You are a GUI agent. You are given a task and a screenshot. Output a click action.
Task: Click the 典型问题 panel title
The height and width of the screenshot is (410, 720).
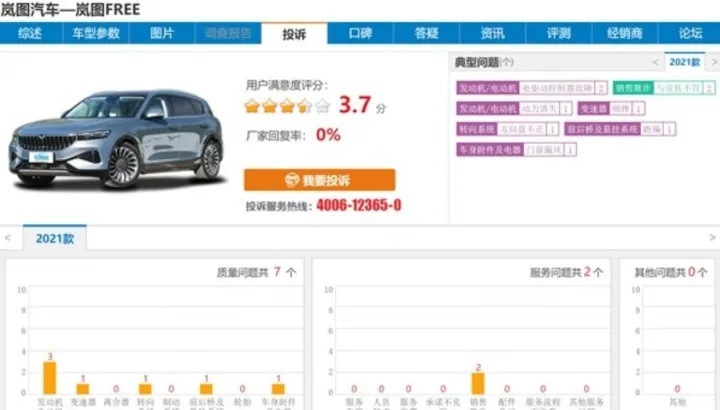tap(484, 62)
